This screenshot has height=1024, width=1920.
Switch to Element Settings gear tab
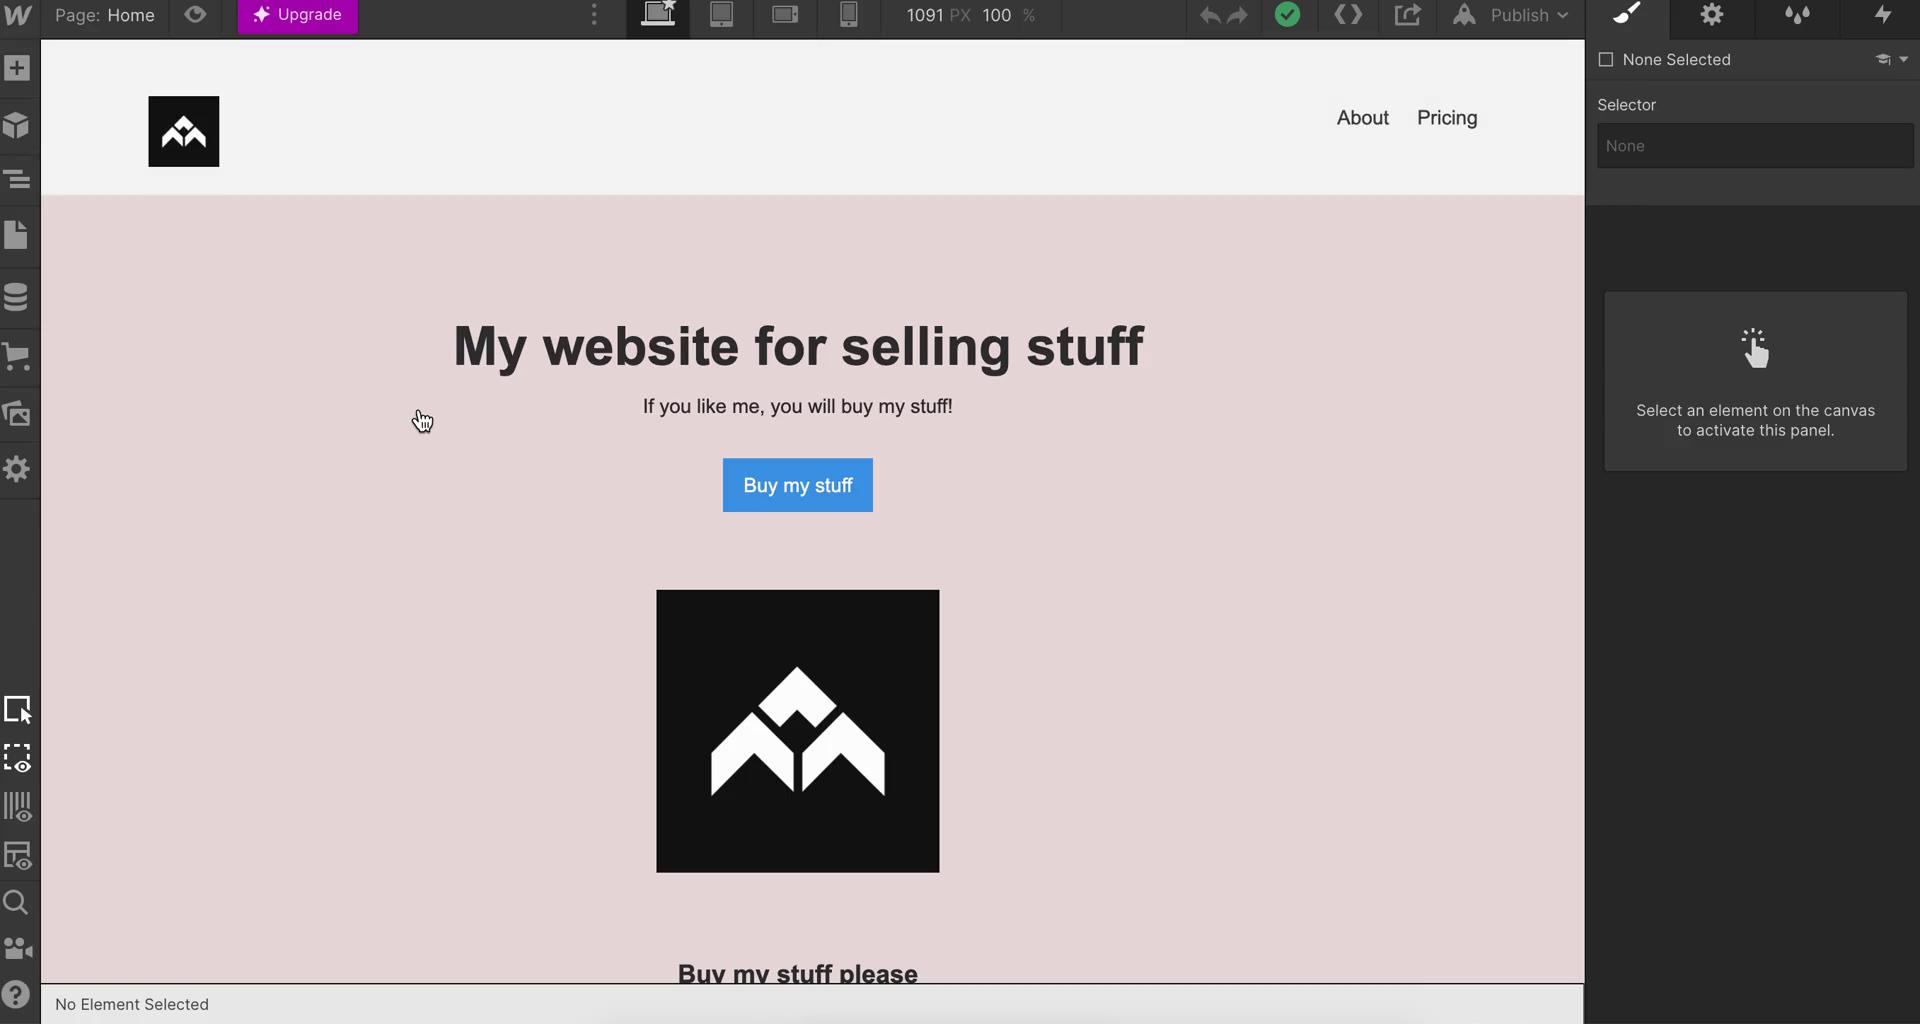pos(1712,15)
